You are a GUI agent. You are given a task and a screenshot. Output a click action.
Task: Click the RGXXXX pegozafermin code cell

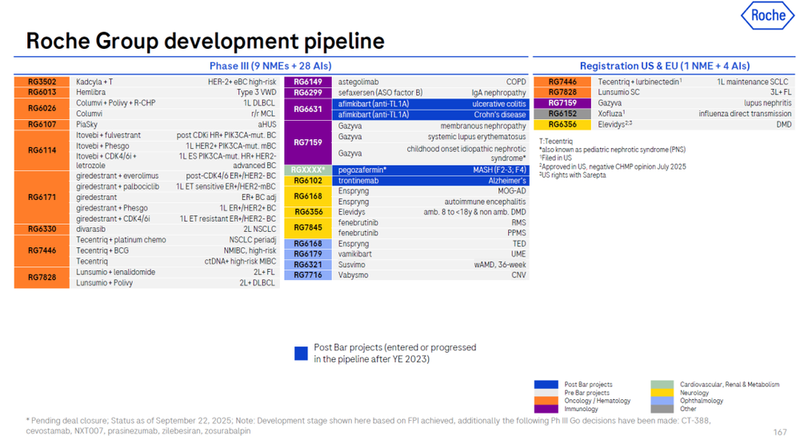pyautogui.click(x=306, y=171)
